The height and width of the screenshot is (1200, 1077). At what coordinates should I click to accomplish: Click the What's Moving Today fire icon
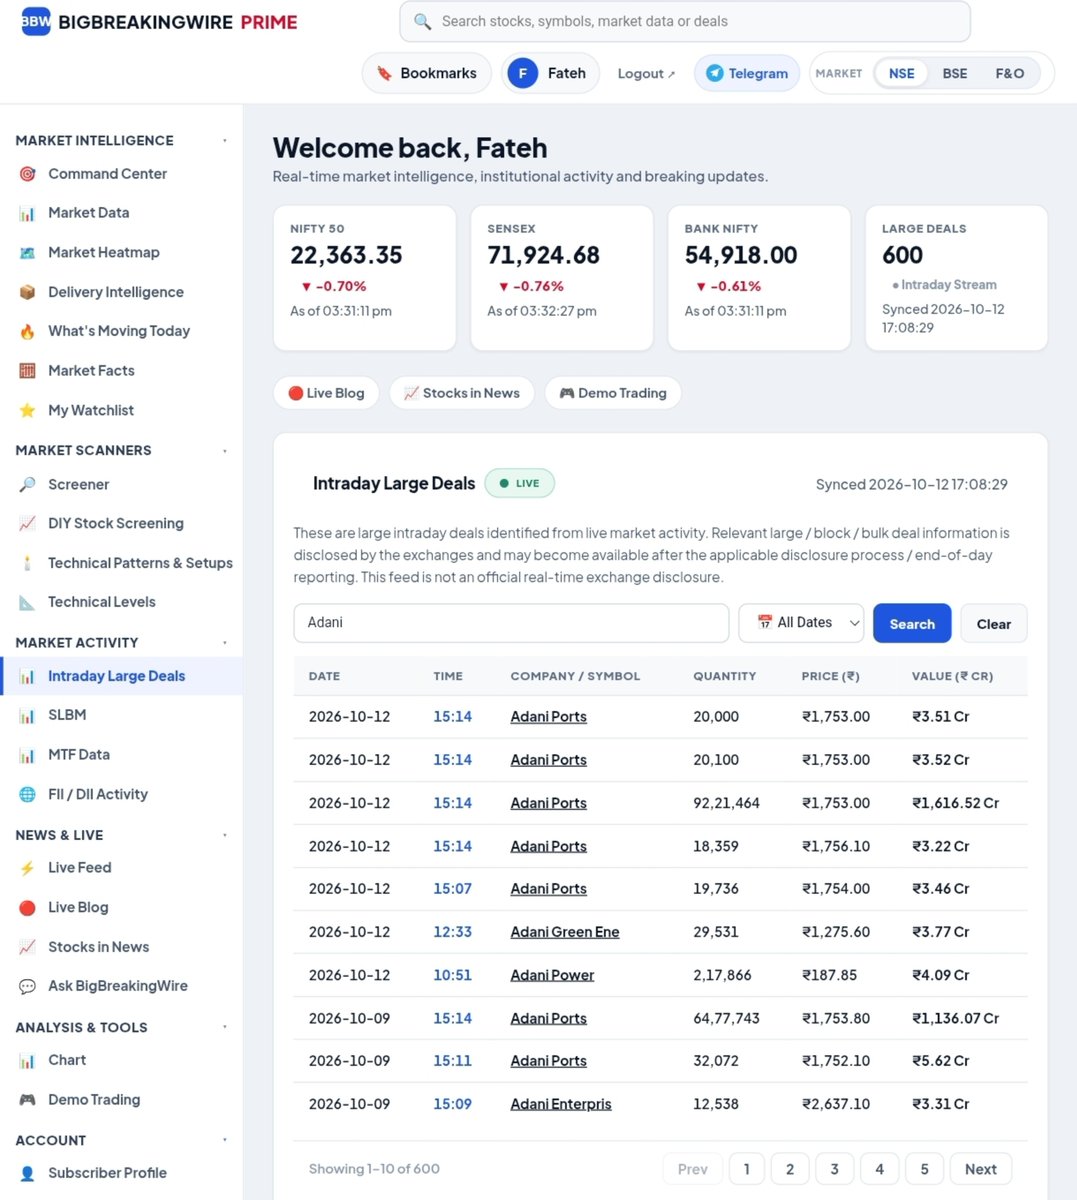click(28, 331)
